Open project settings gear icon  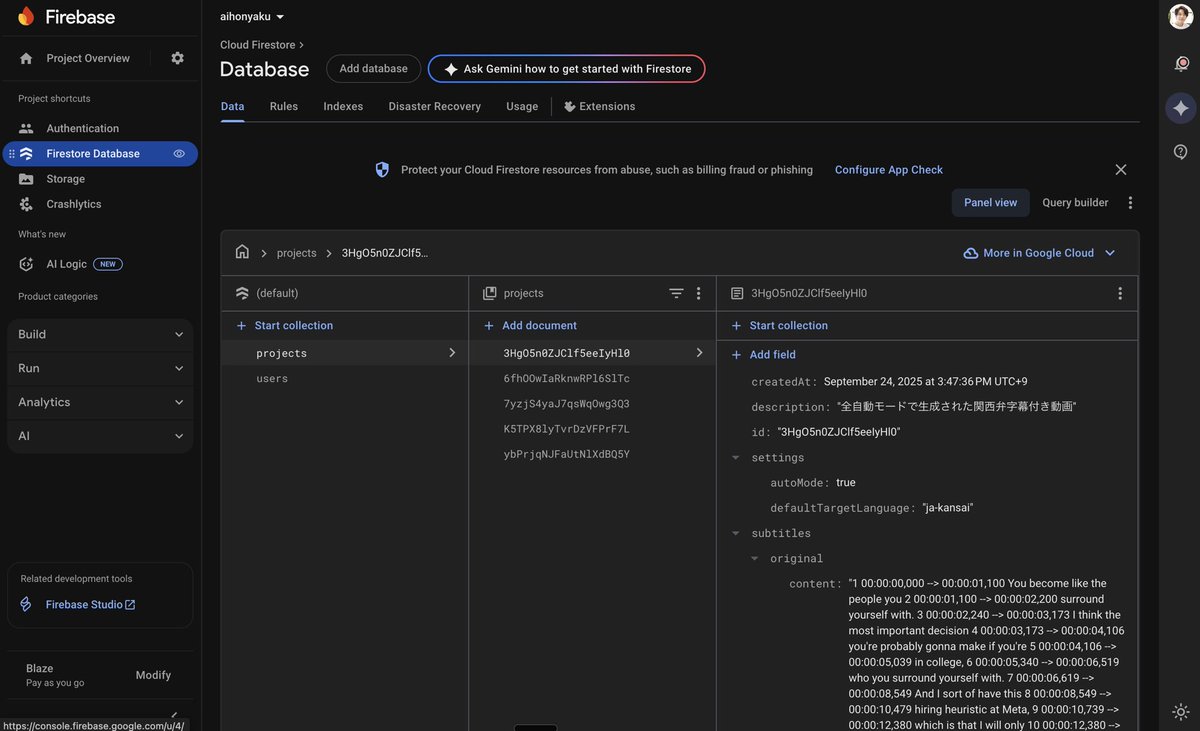click(177, 58)
